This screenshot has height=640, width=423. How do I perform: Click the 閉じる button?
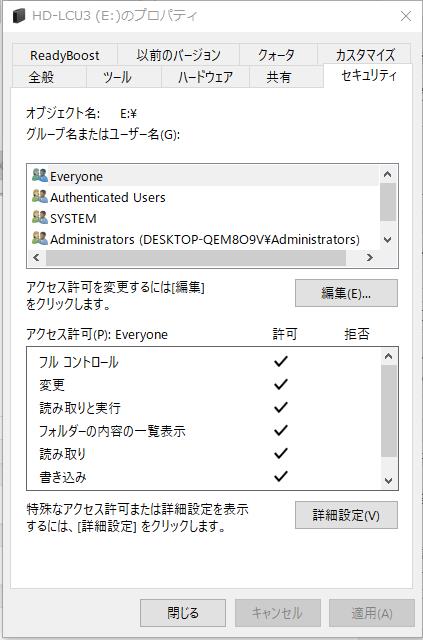click(x=183, y=613)
